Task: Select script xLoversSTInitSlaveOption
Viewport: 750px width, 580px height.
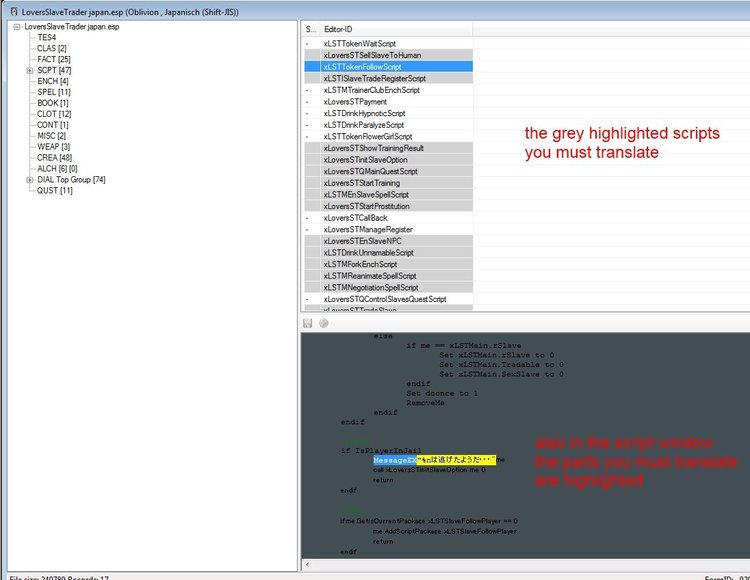Action: point(388,160)
